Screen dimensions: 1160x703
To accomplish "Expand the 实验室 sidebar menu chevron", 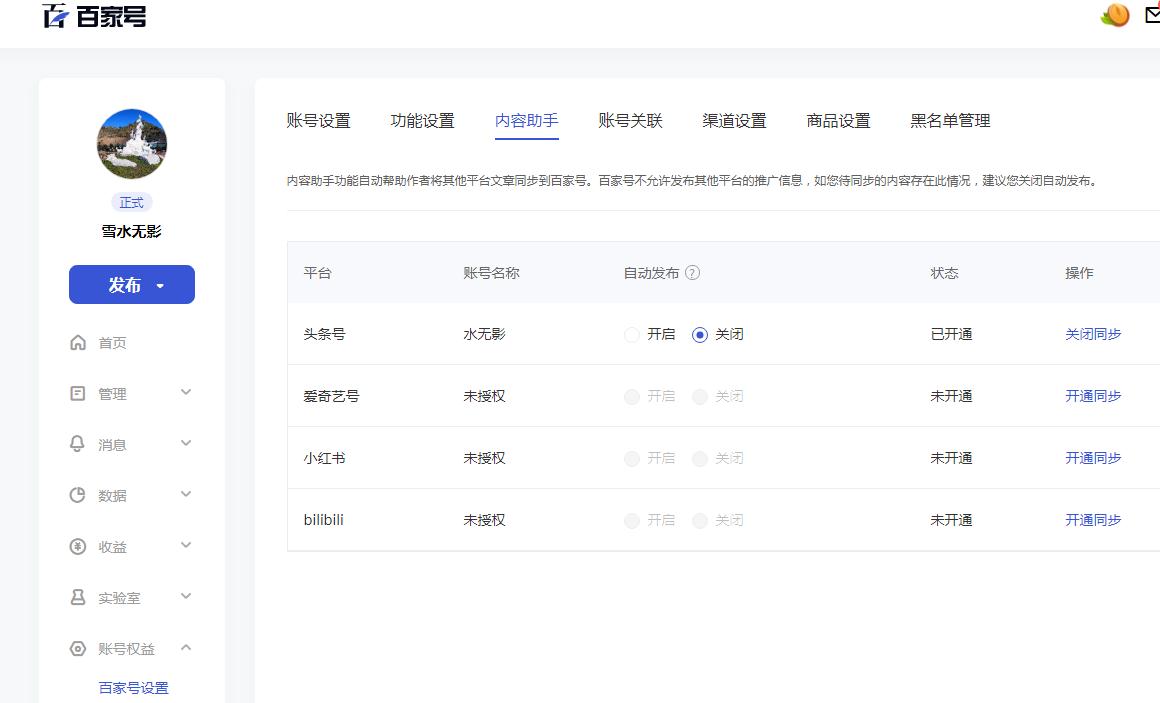I will pos(186,596).
